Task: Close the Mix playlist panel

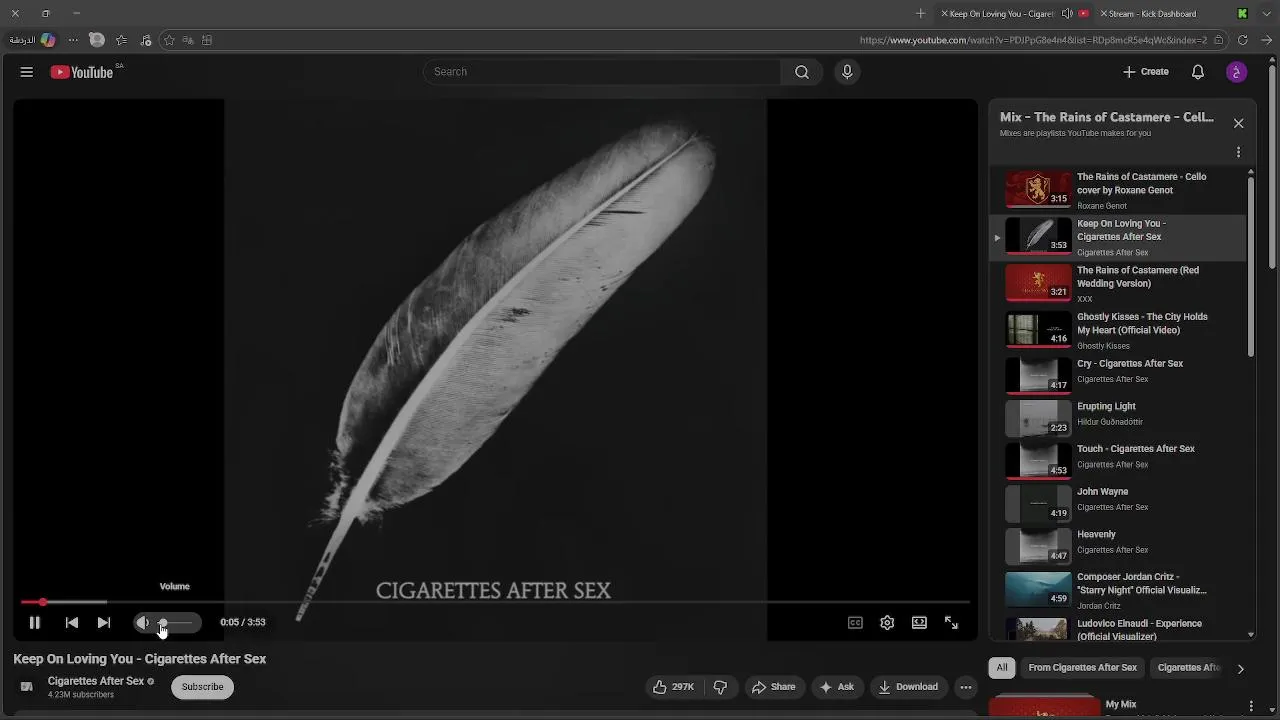Action: coord(1238,123)
